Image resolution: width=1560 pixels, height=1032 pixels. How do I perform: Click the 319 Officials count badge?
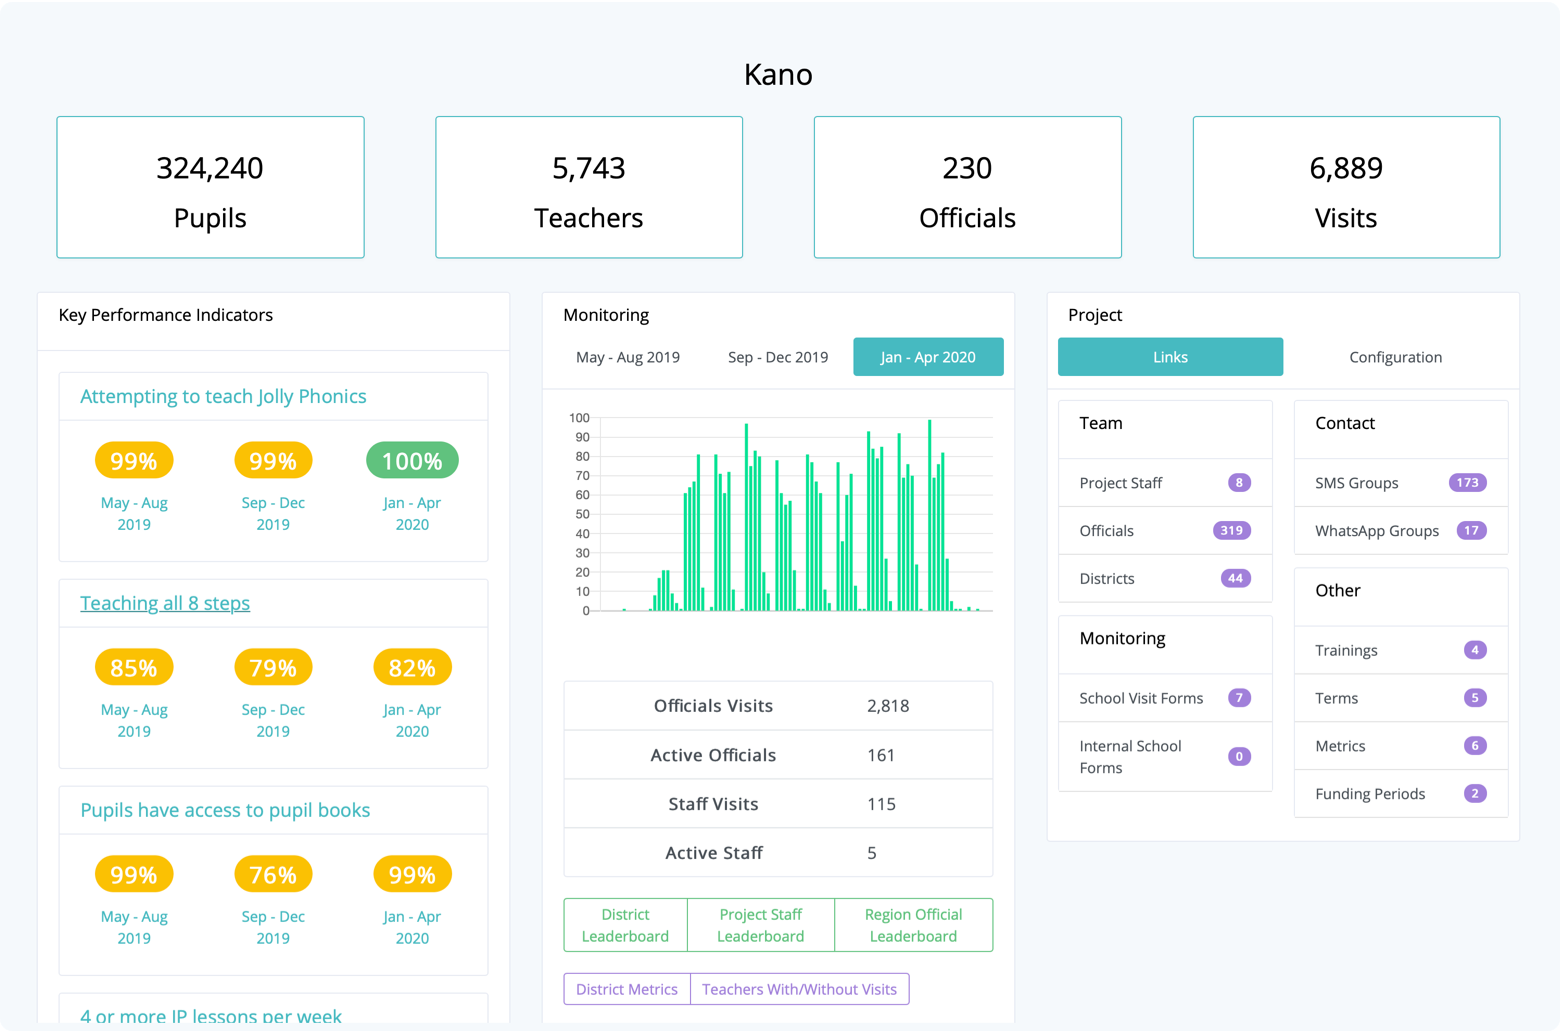(1231, 531)
